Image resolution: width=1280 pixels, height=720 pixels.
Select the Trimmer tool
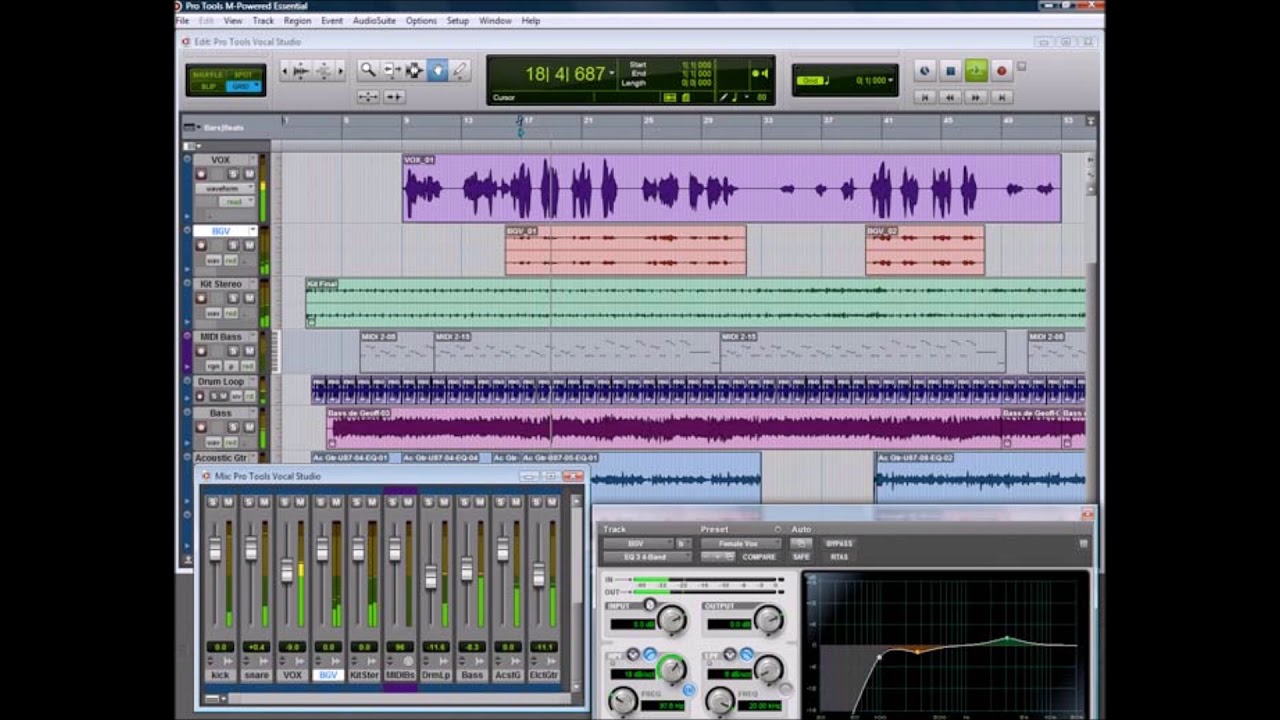pyautogui.click(x=391, y=70)
